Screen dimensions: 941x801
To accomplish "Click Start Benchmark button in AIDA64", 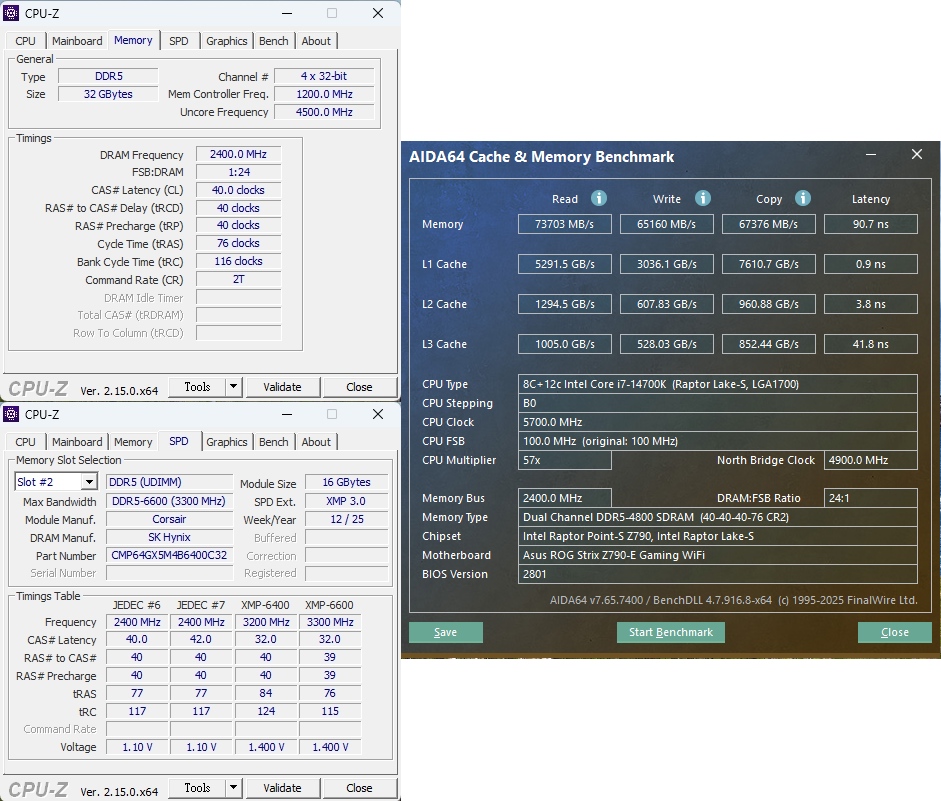I will coord(670,632).
